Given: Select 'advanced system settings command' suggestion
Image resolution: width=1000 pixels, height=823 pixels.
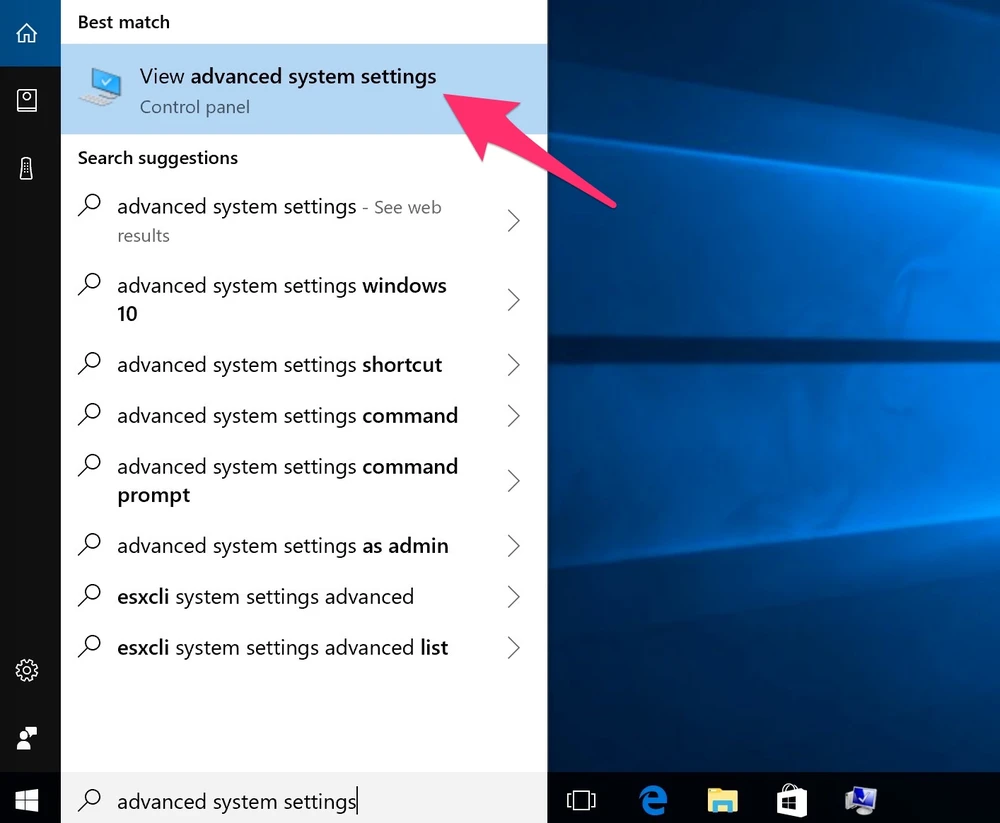Looking at the screenshot, I should click(287, 416).
